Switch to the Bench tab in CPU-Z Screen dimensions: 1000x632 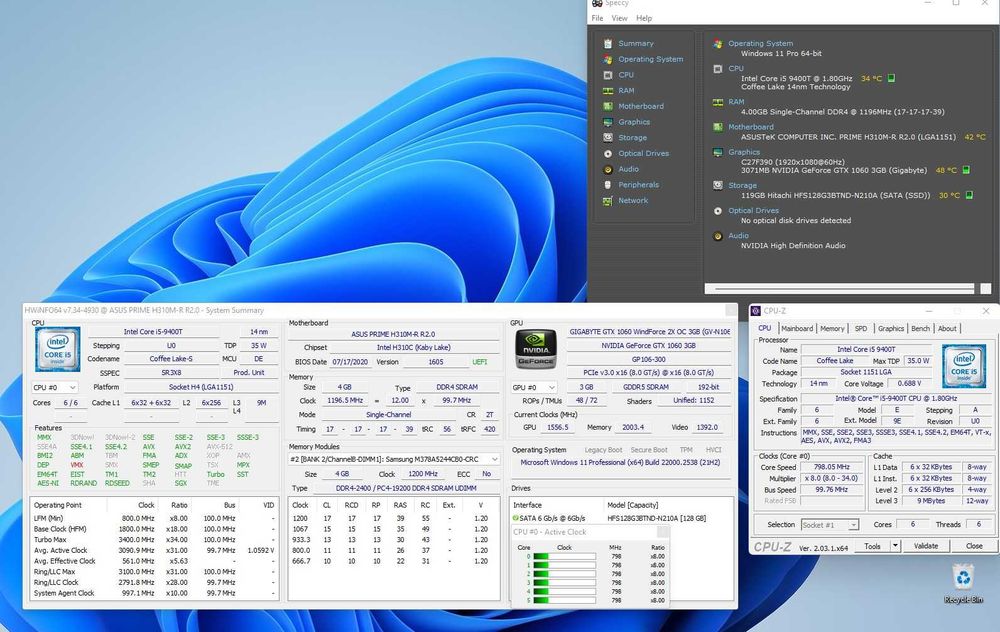920,328
